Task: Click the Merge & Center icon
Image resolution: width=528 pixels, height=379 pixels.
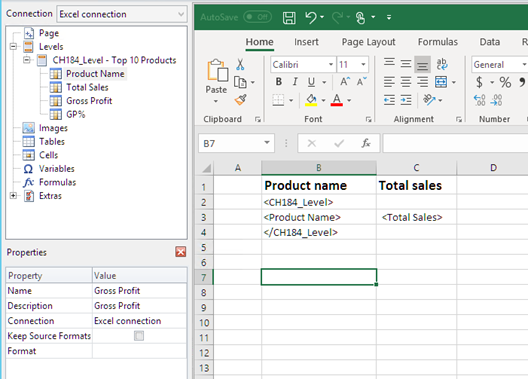Action: (441, 82)
